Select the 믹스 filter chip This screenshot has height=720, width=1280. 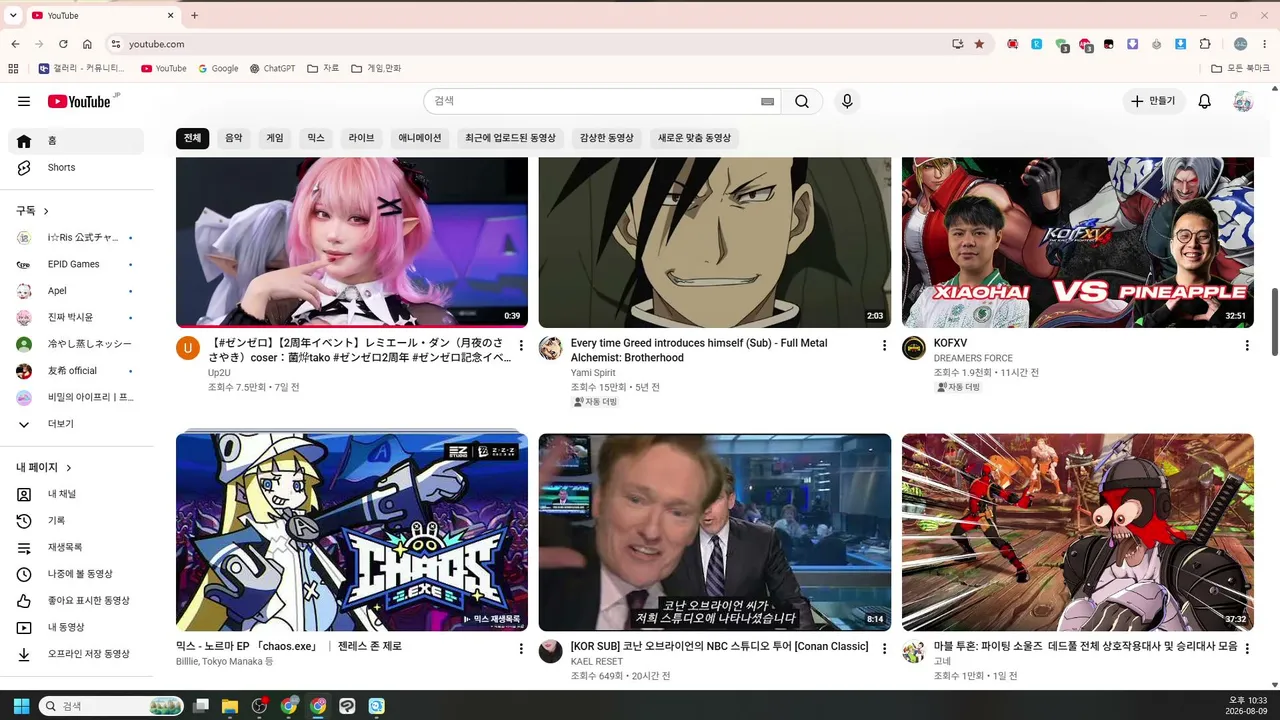point(316,138)
